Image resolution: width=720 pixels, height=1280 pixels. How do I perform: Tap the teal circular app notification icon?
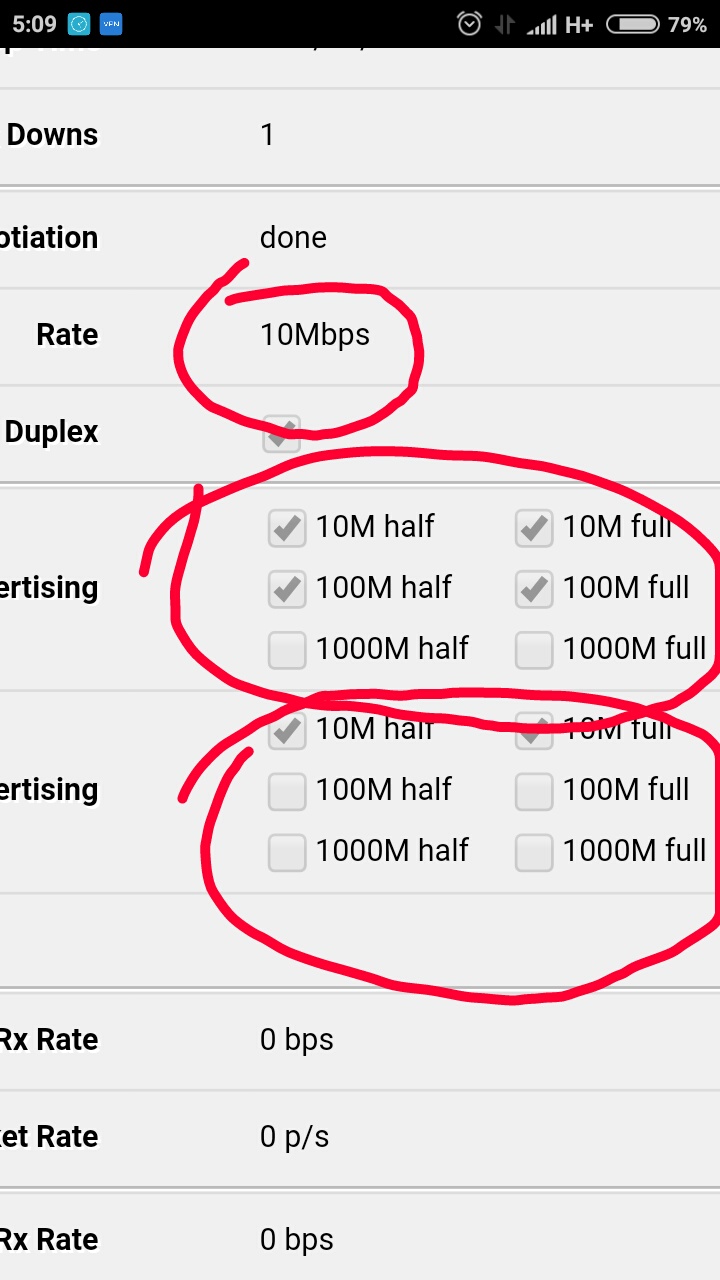[79, 24]
